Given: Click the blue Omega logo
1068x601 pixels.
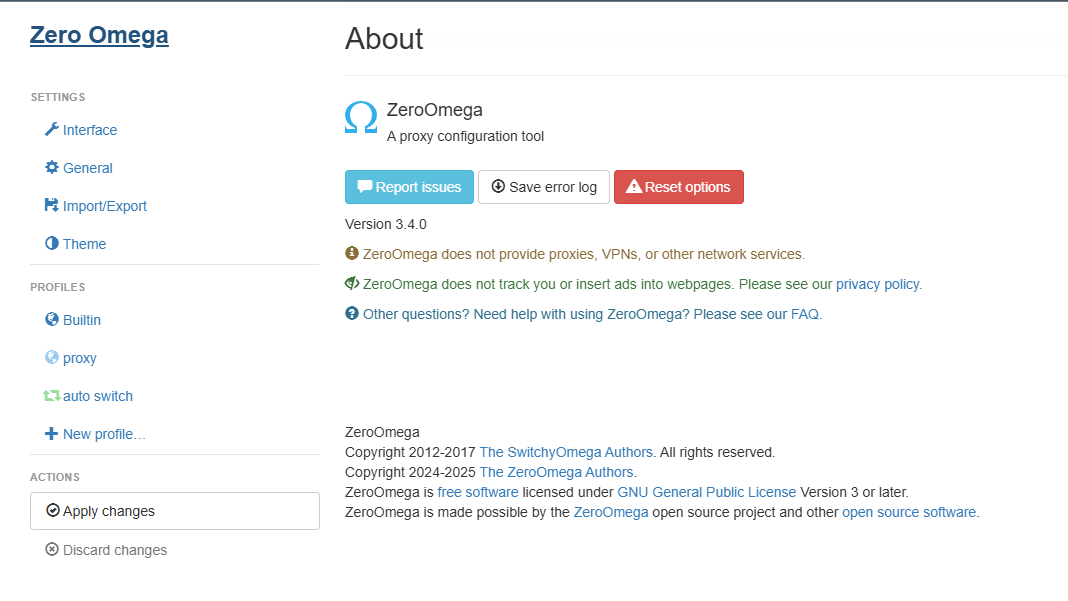Looking at the screenshot, I should pos(361,117).
